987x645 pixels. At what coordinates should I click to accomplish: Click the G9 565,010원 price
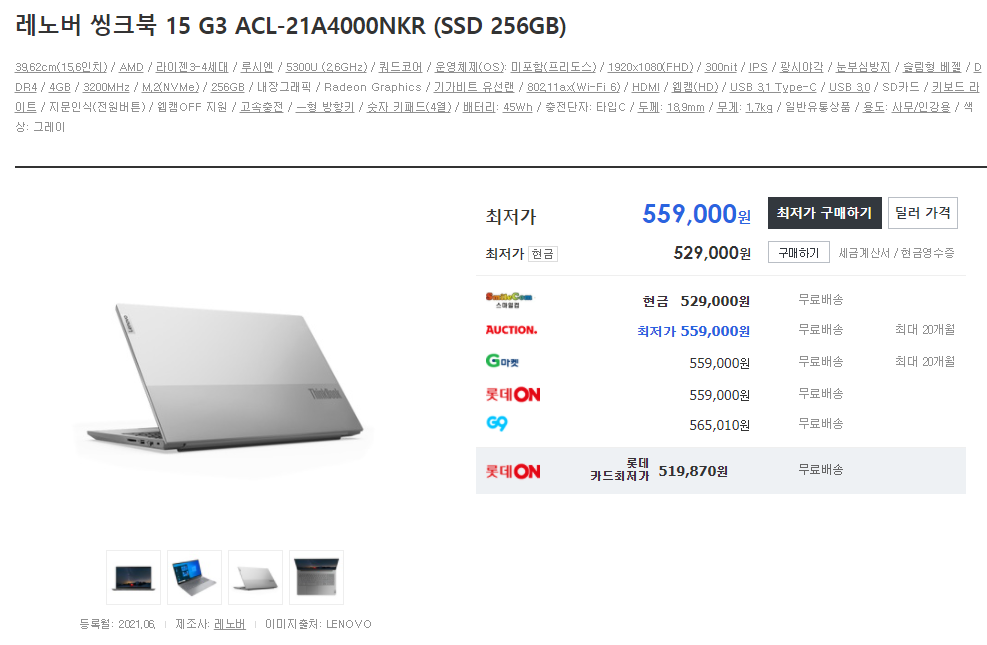pos(719,425)
